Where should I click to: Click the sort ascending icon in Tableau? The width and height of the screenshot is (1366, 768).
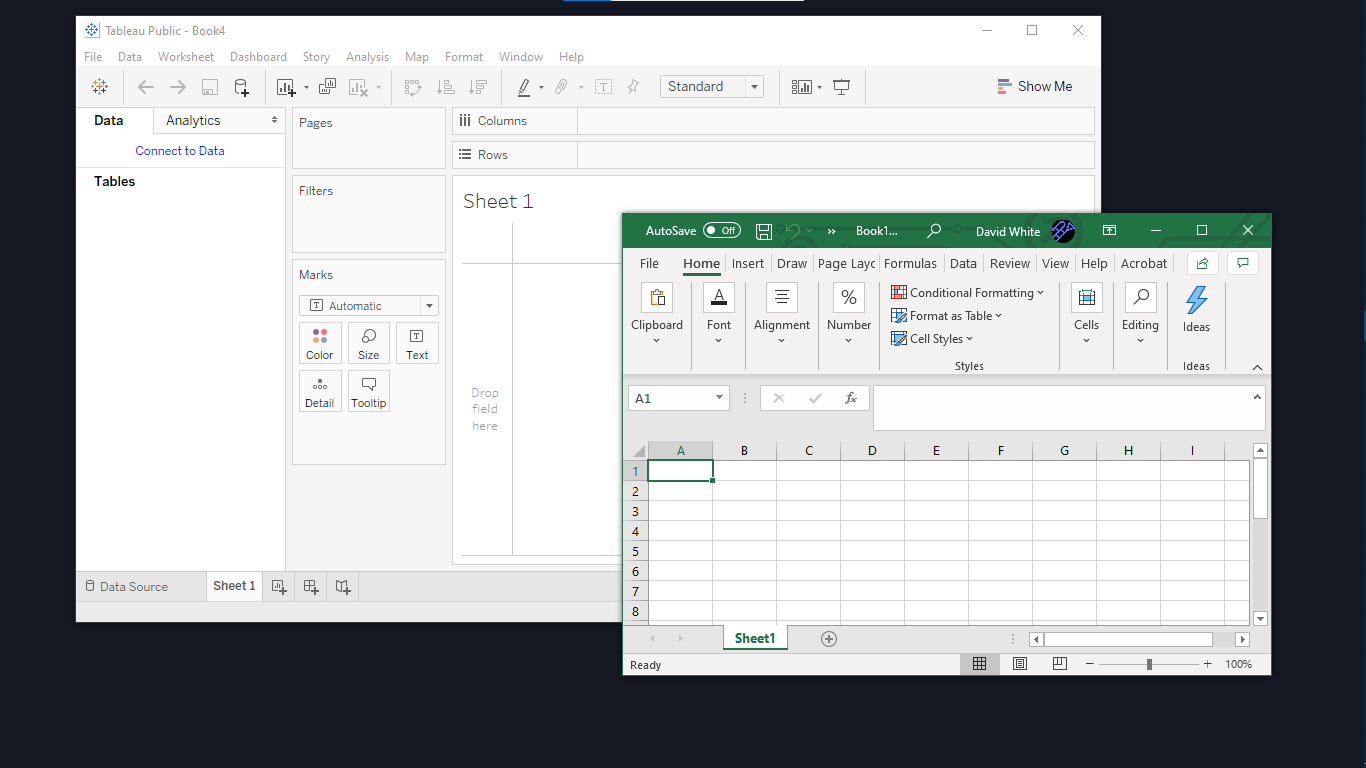pyautogui.click(x=445, y=87)
